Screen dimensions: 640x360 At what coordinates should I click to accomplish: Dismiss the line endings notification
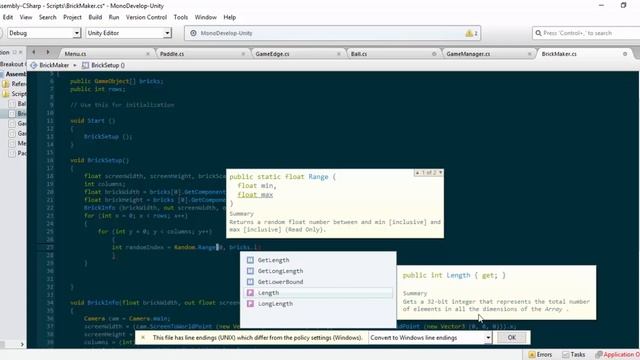click(x=143, y=338)
